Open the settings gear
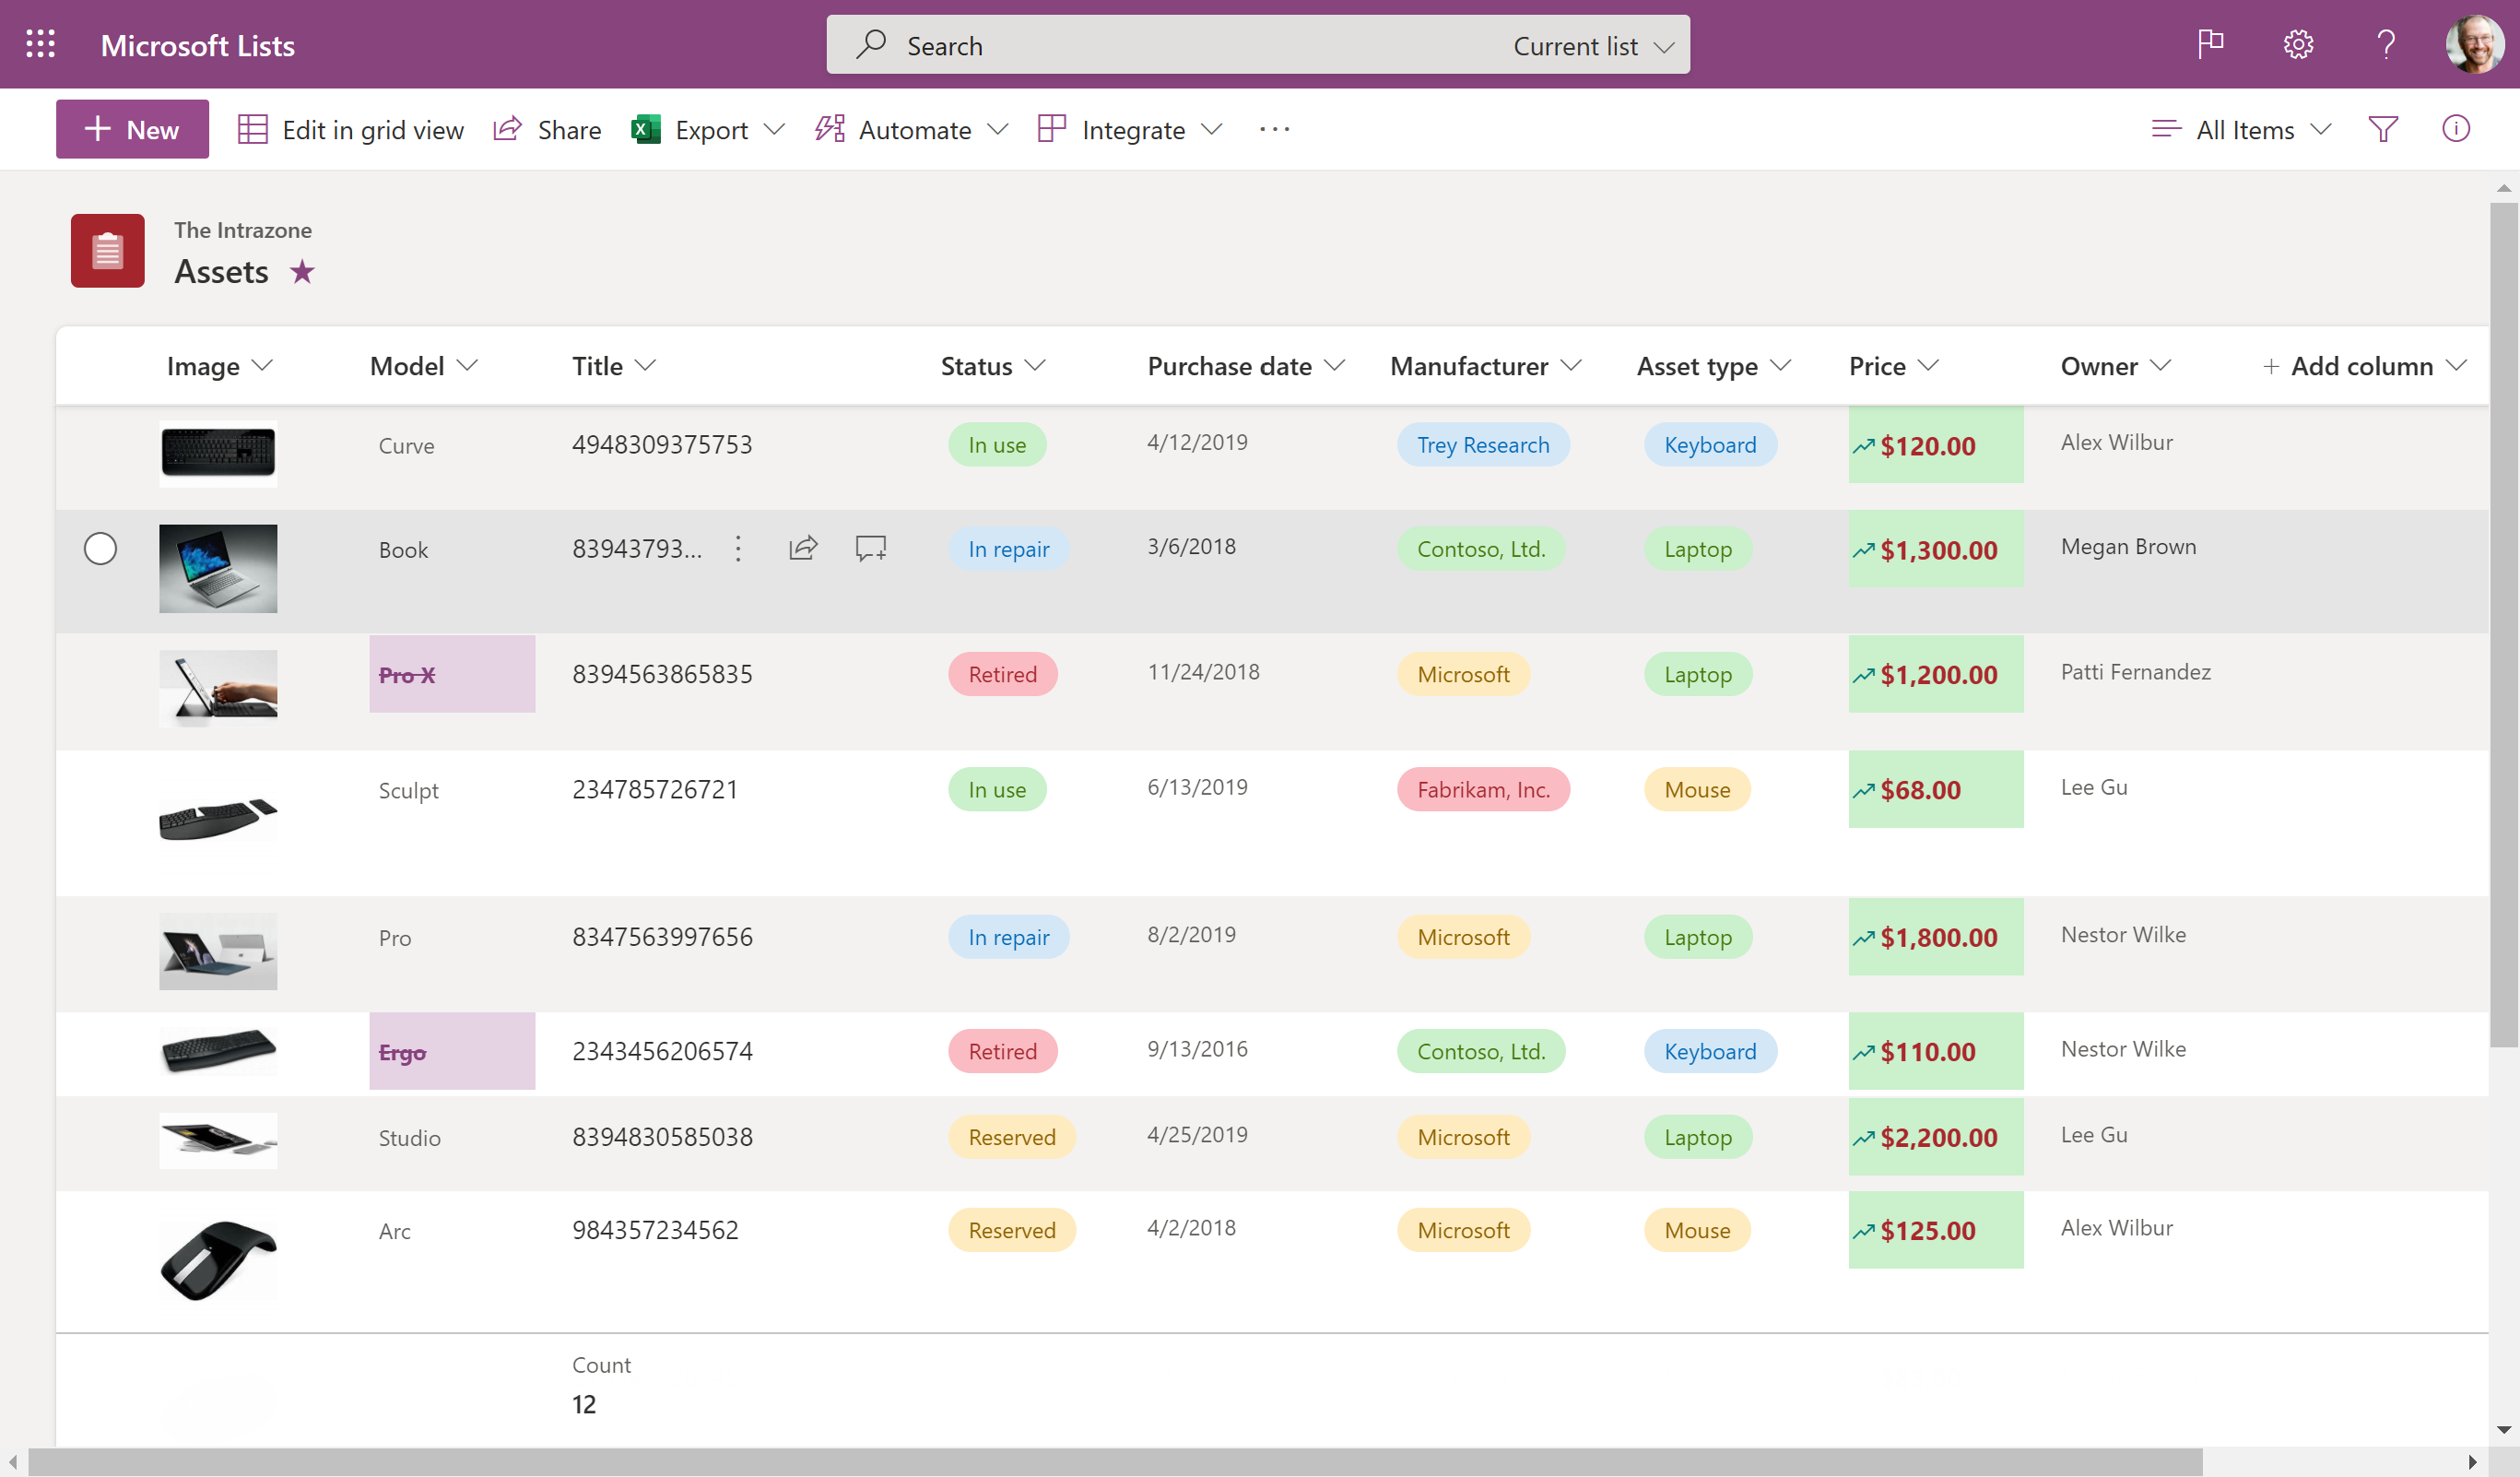Viewport: 2520px width, 1477px height. (2297, 44)
